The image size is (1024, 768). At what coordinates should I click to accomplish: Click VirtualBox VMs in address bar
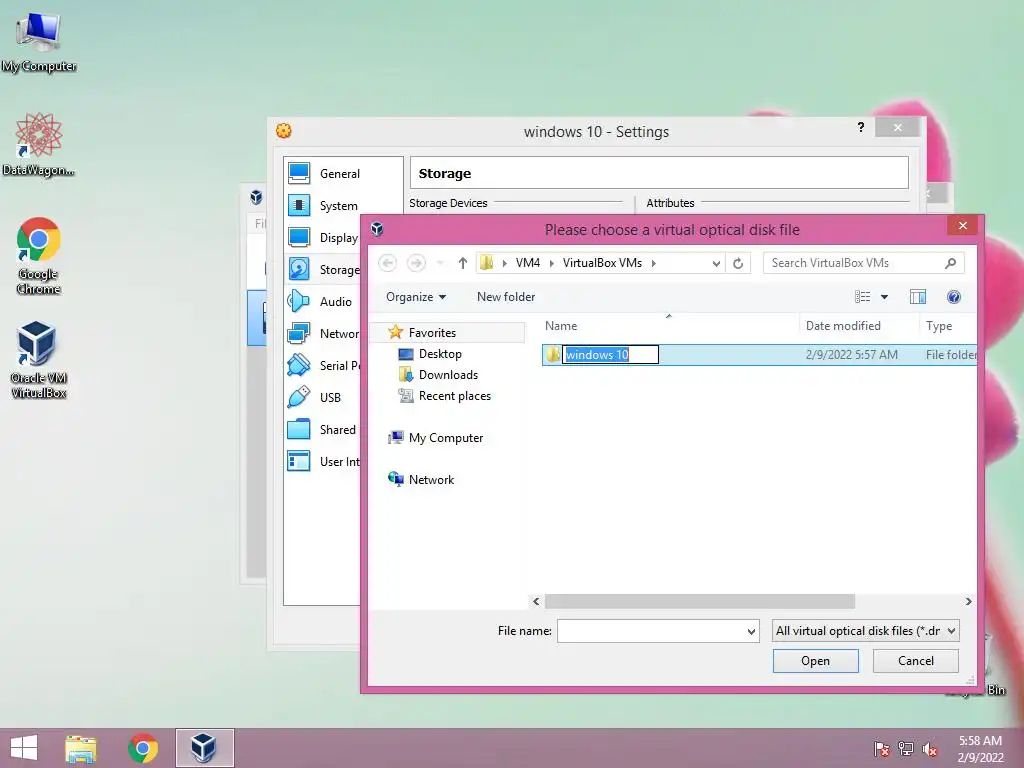coord(602,263)
